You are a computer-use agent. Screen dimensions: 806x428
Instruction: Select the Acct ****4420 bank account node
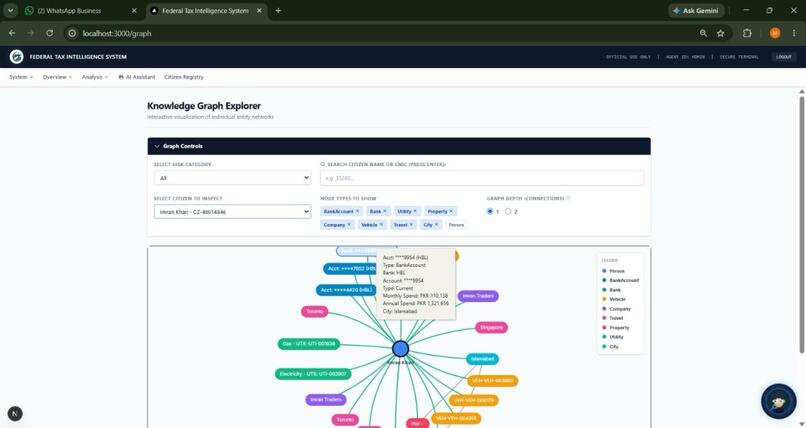[345, 290]
